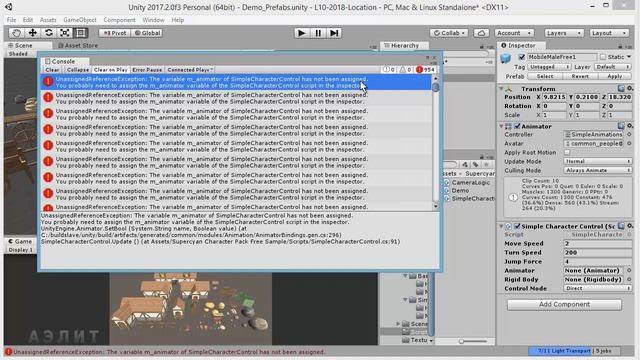Click the info message counter icon in Console
The width and height of the screenshot is (640, 360).
click(x=388, y=70)
